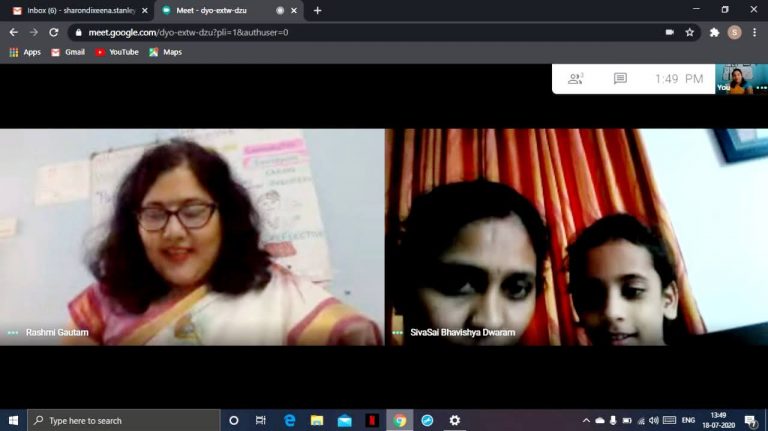Expand hidden system tray icons
This screenshot has height=431, width=768.
click(586, 421)
